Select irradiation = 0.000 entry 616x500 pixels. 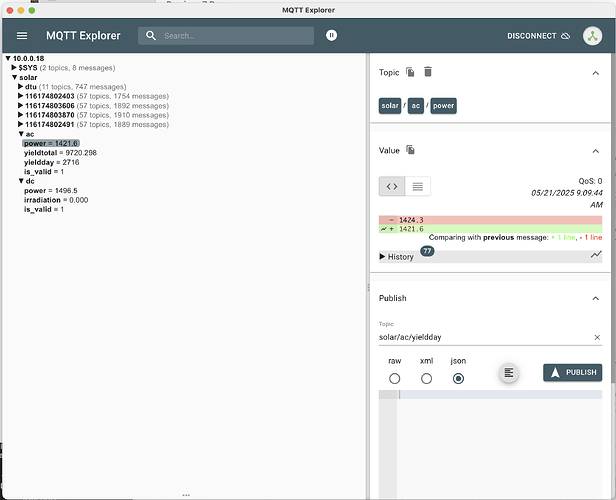click(56, 200)
